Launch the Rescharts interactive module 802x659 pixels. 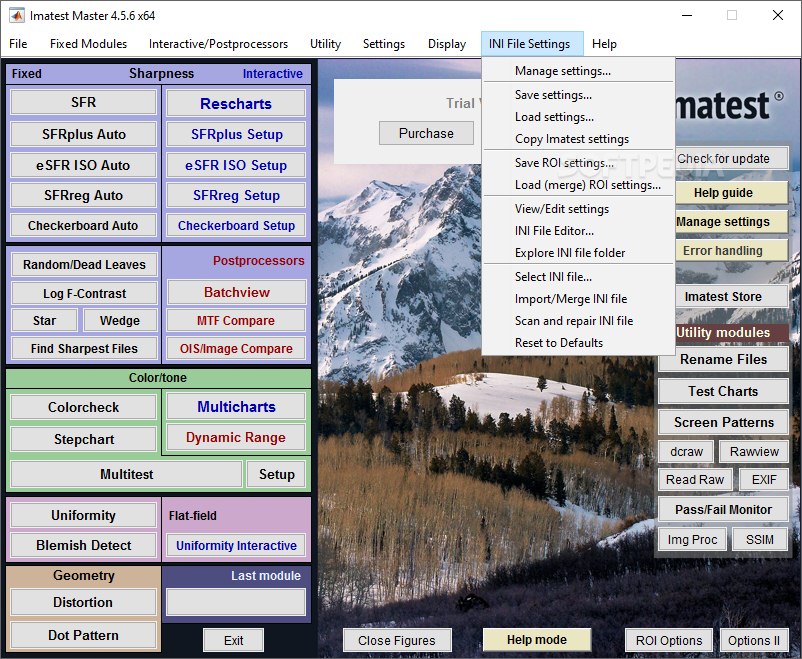(236, 104)
